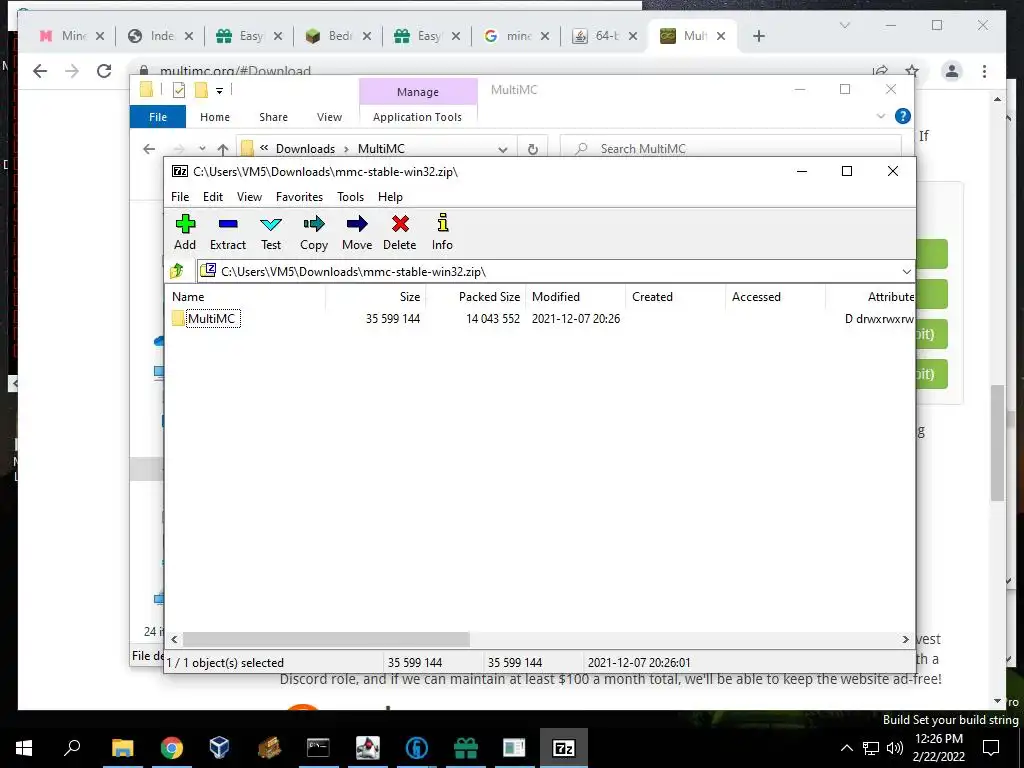Open the notification center icon
1024x768 pixels.
click(x=991, y=748)
